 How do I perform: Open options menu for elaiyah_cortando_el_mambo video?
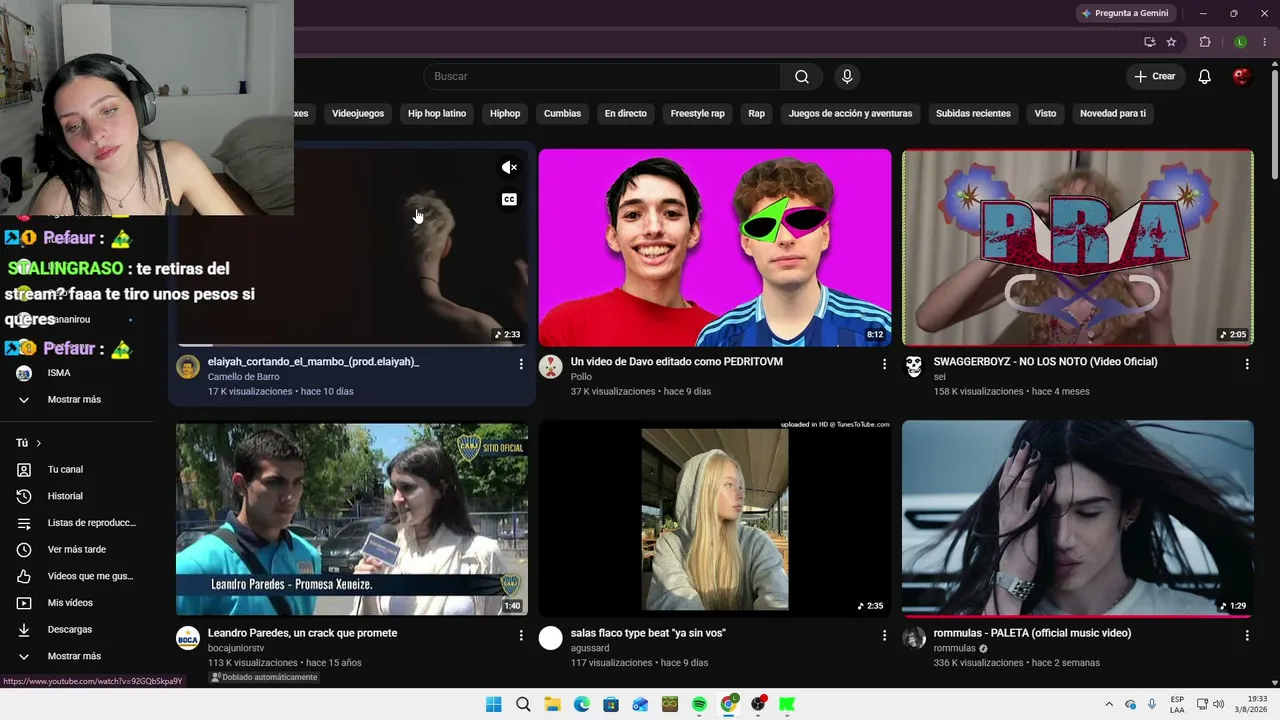pos(521,364)
